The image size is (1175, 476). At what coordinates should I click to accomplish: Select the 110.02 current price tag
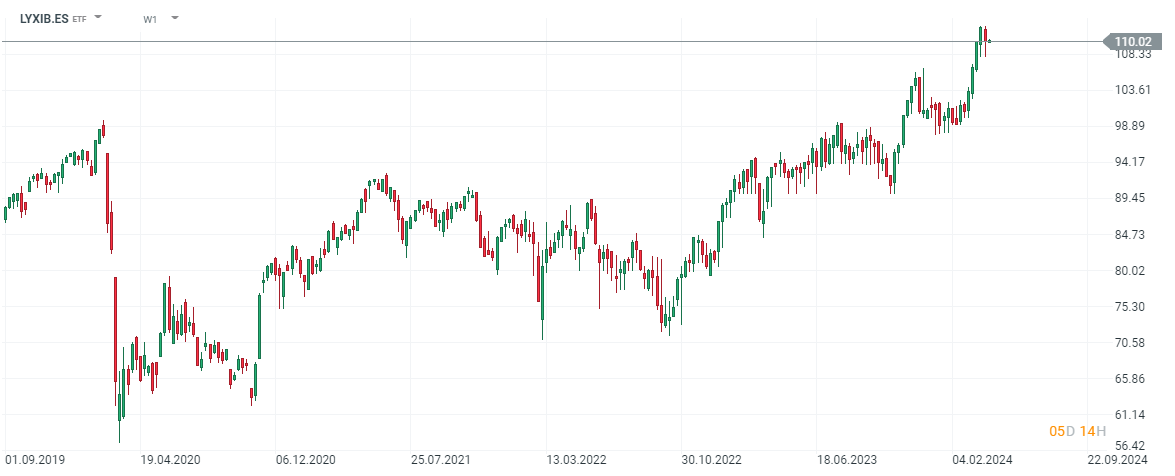point(1132,41)
